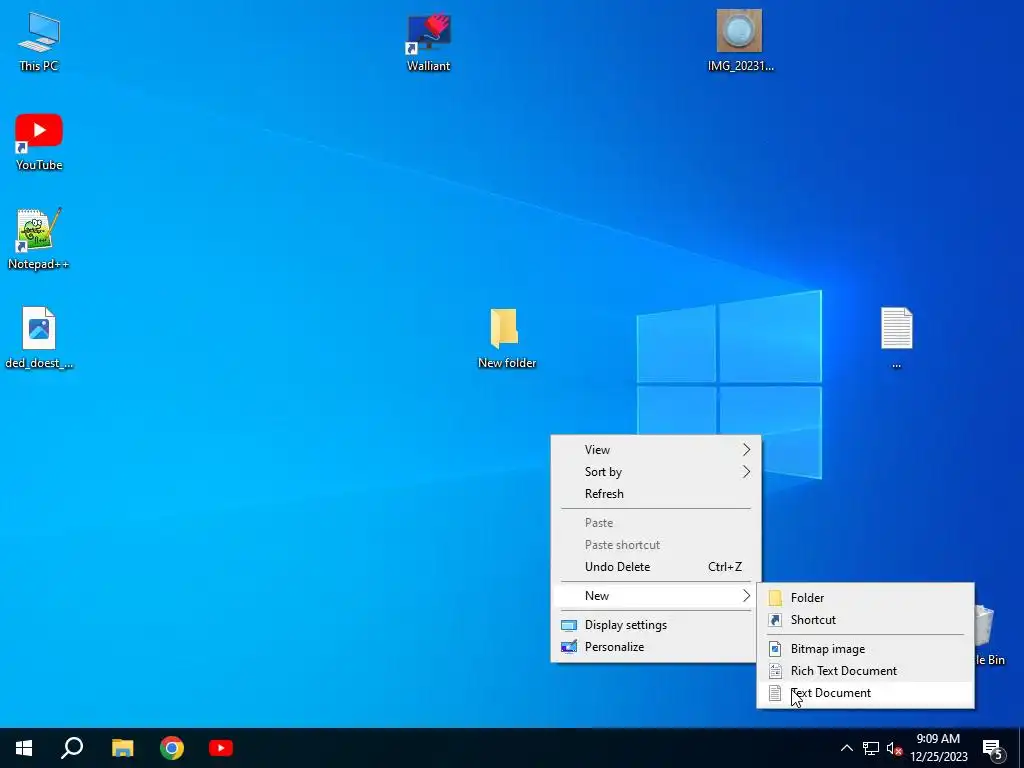1024x768 pixels.
Task: Click the Folder icon in New submenu
Action: (775, 598)
